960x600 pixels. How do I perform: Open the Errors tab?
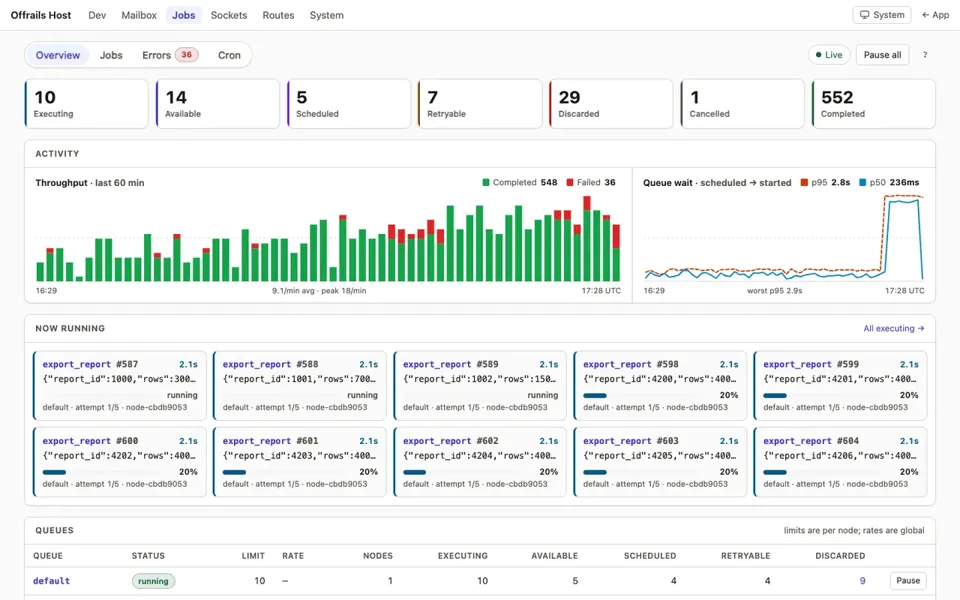pyautogui.click(x=170, y=55)
